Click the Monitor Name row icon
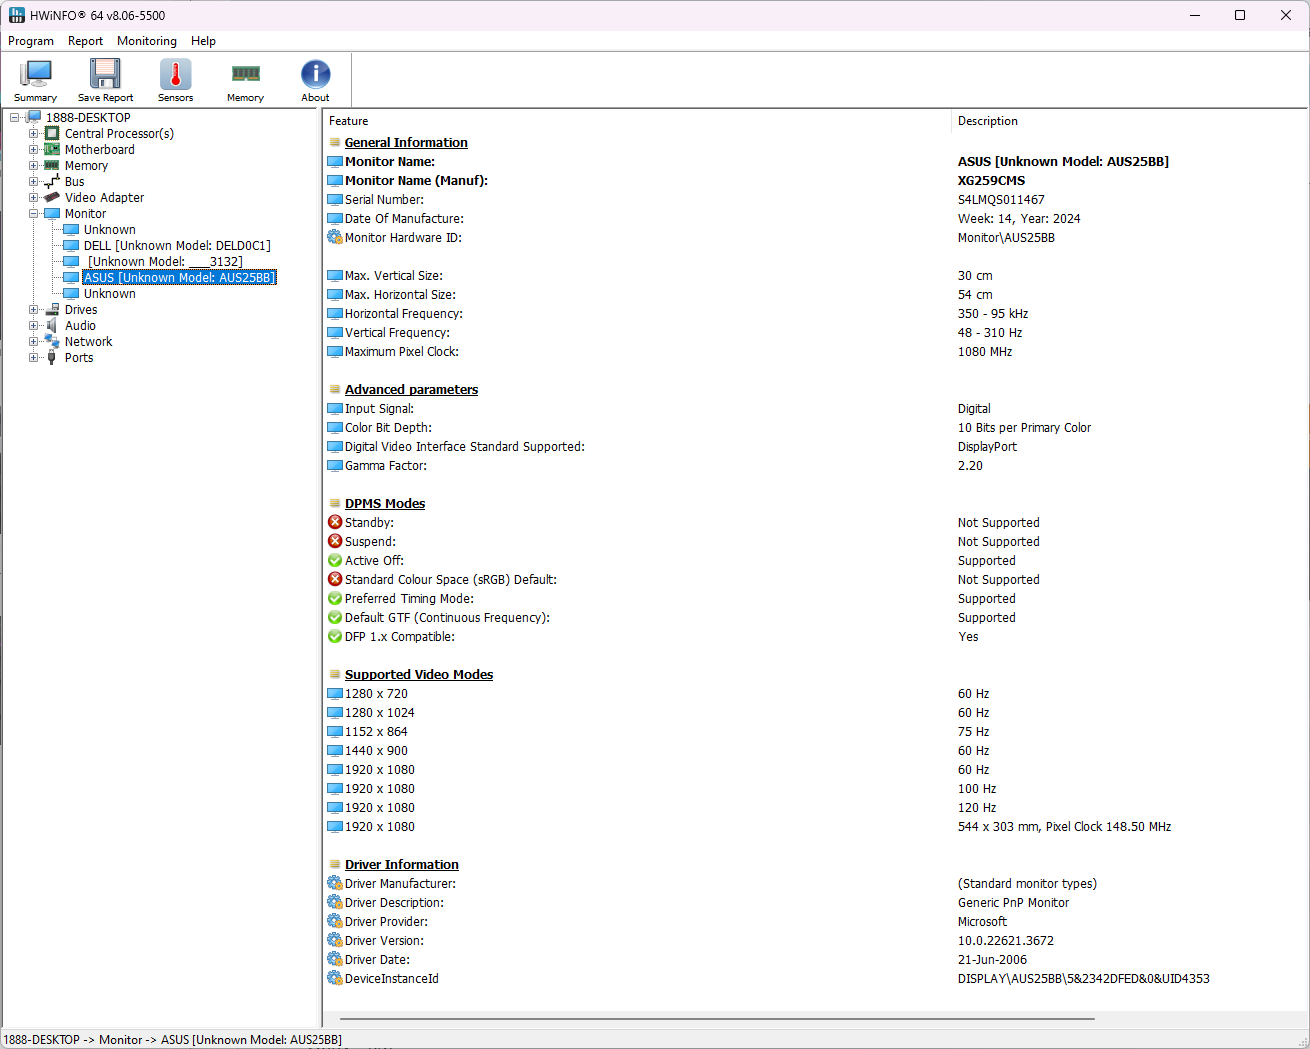 click(x=335, y=162)
